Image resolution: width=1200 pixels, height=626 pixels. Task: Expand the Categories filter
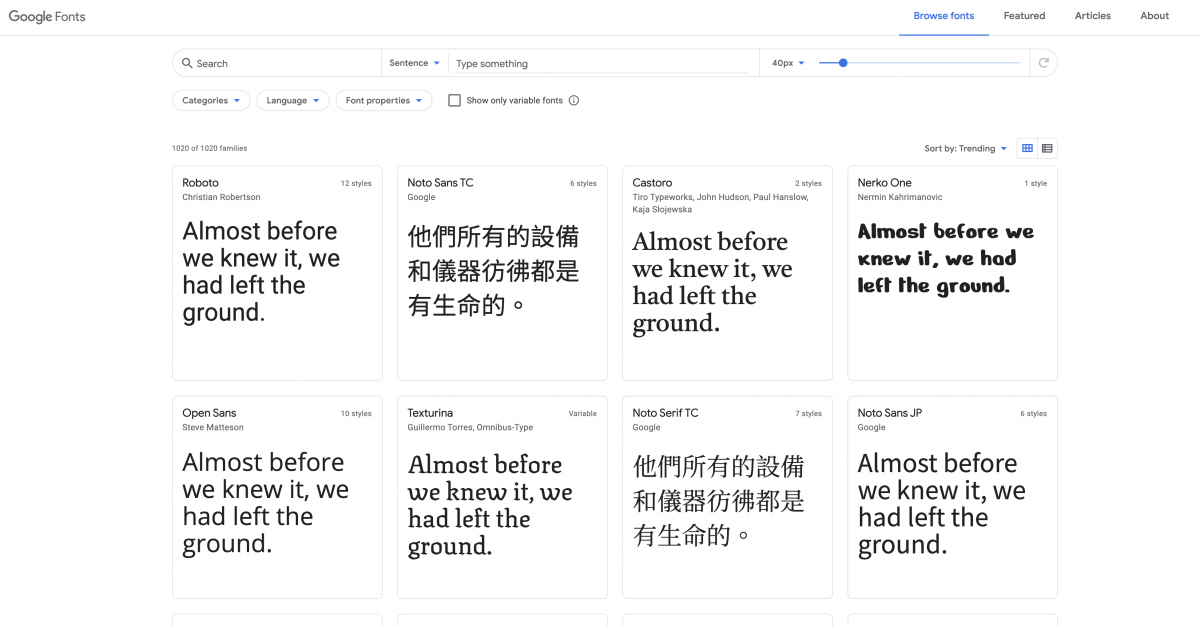pyautogui.click(x=211, y=100)
